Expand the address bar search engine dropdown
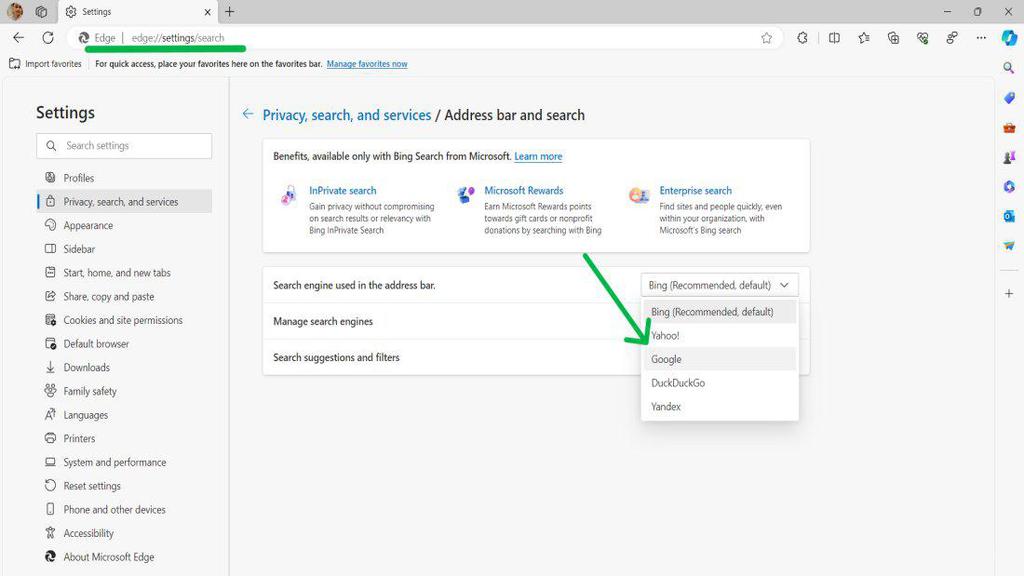The image size is (1024, 576). (x=719, y=285)
